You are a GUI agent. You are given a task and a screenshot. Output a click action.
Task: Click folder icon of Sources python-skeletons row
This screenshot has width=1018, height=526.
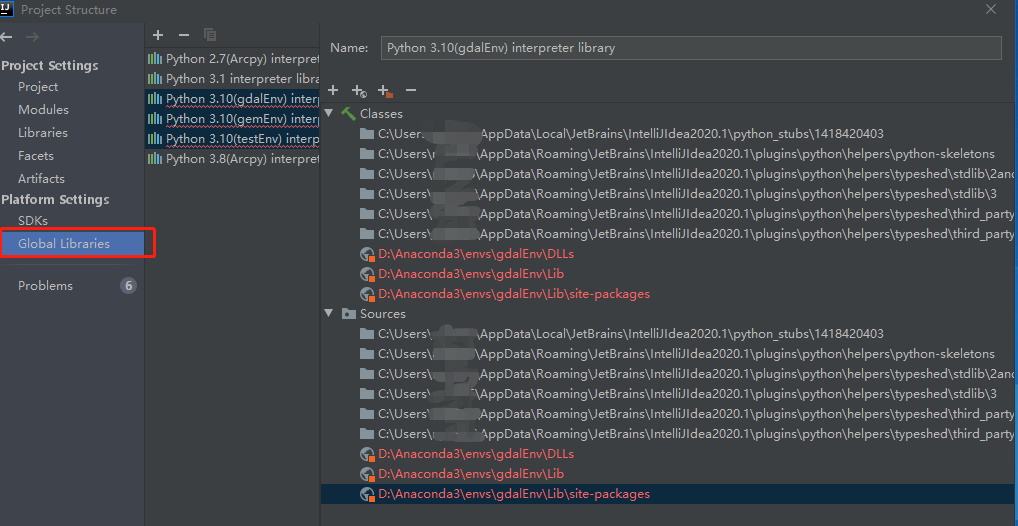tap(367, 354)
